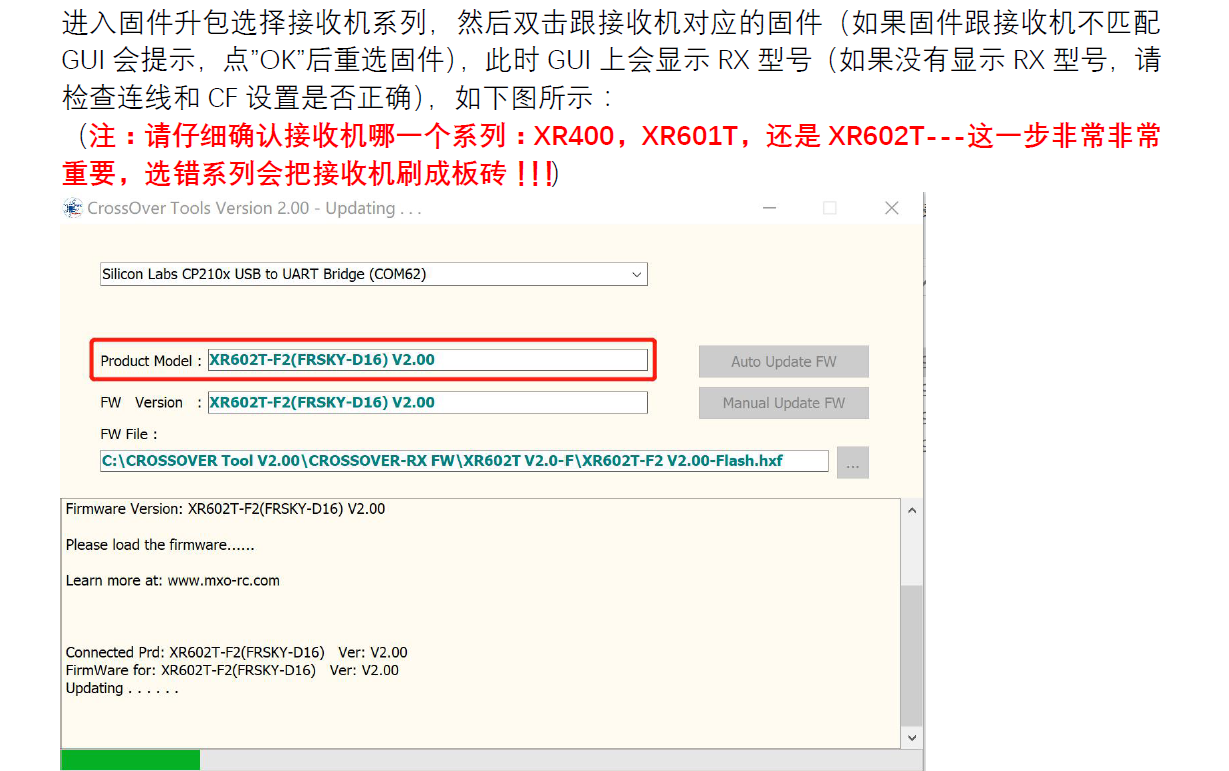Click the FW File path field
Screen dimensions: 1229x771
click(464, 461)
